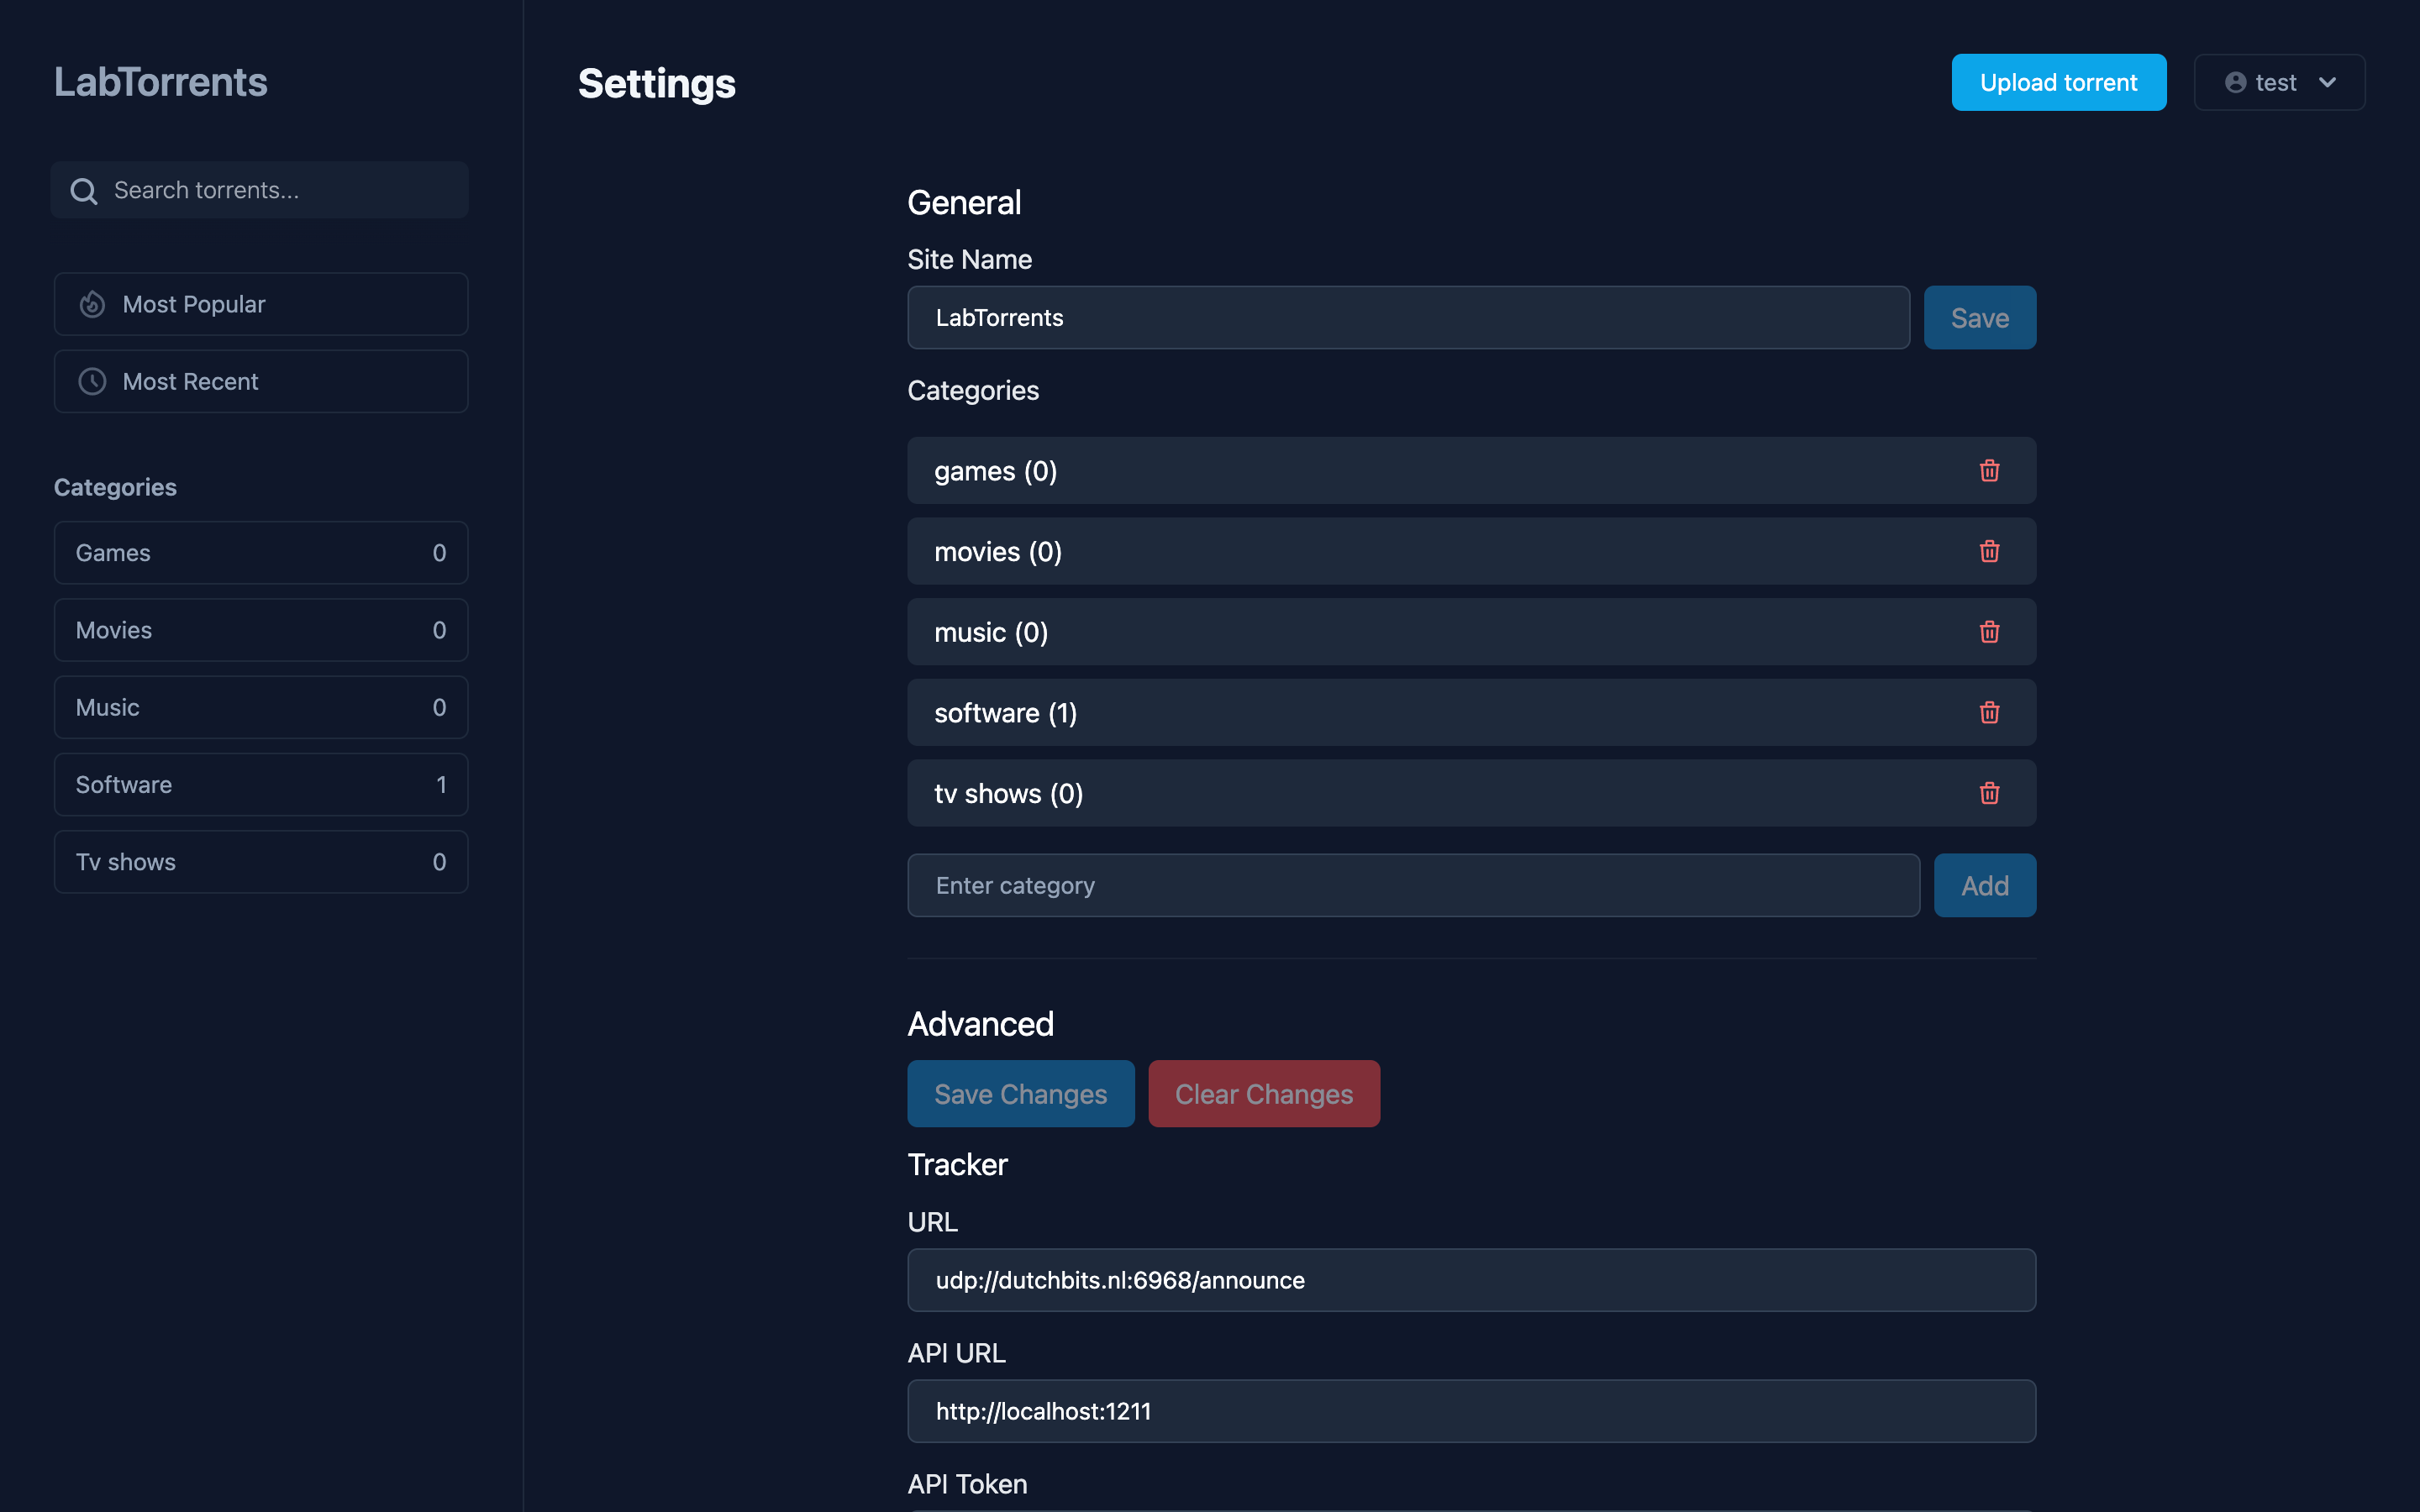Viewport: 2420px width, 1512px height.
Task: Open the Software category in sidebar
Action: coord(260,785)
